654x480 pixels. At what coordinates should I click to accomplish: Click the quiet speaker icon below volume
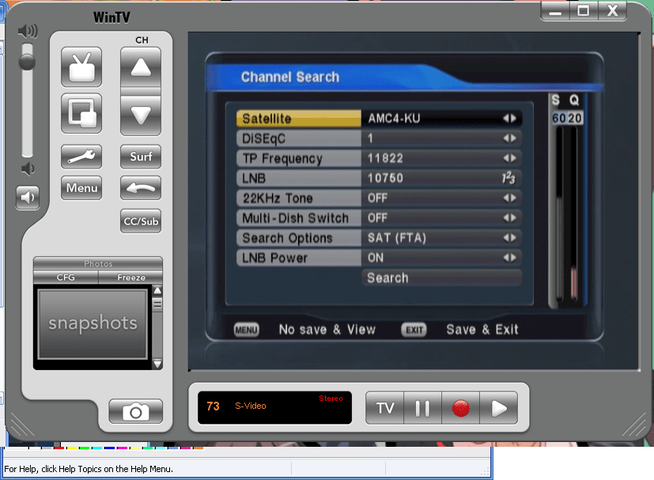click(x=28, y=169)
